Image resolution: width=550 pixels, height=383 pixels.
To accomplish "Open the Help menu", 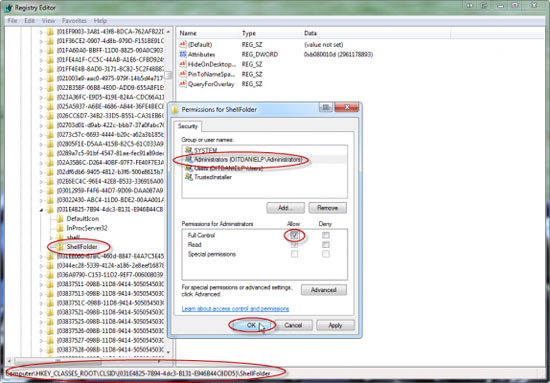I will coord(100,21).
